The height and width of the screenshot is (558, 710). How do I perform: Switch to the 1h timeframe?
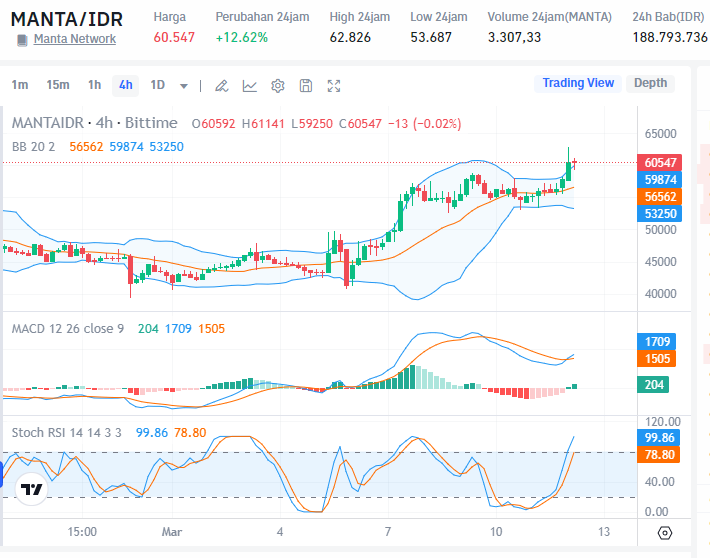point(94,85)
